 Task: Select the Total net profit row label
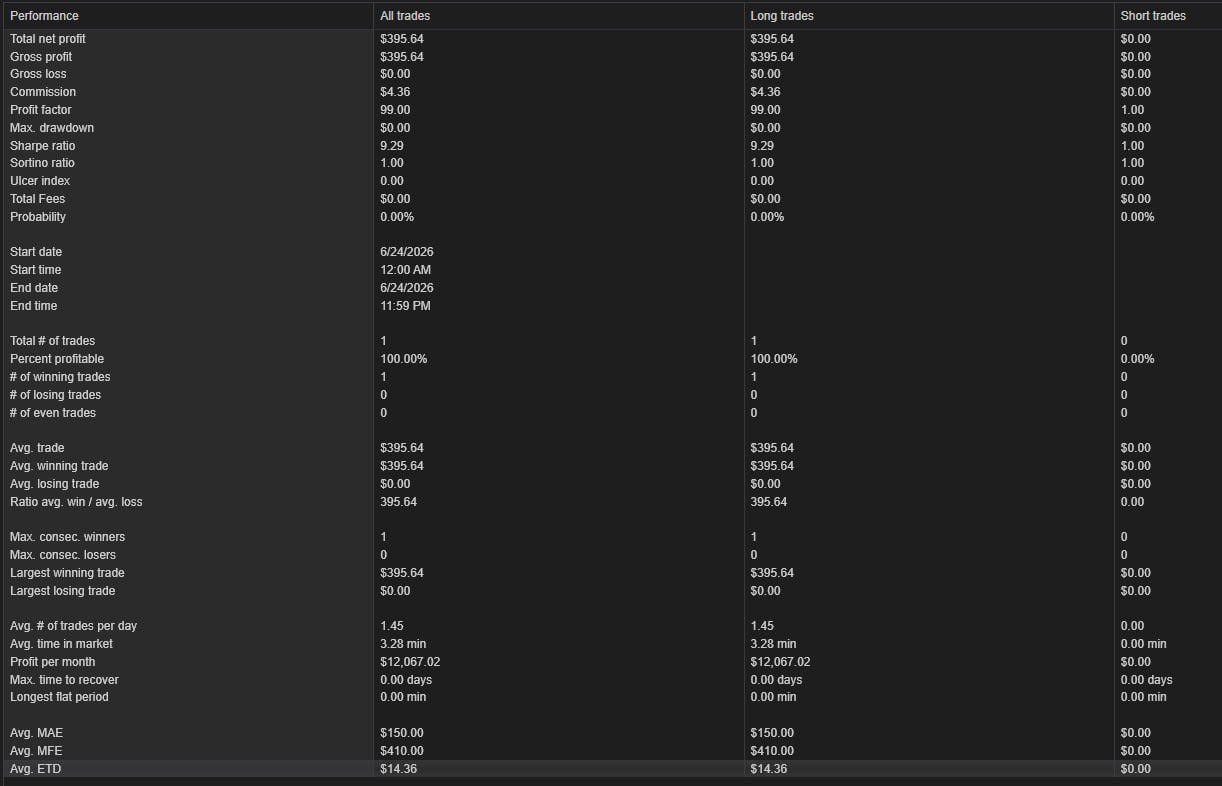click(48, 39)
